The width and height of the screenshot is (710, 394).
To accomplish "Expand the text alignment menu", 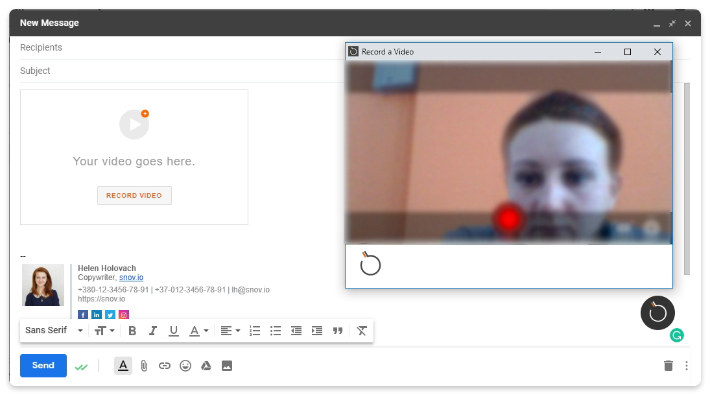I will (230, 331).
